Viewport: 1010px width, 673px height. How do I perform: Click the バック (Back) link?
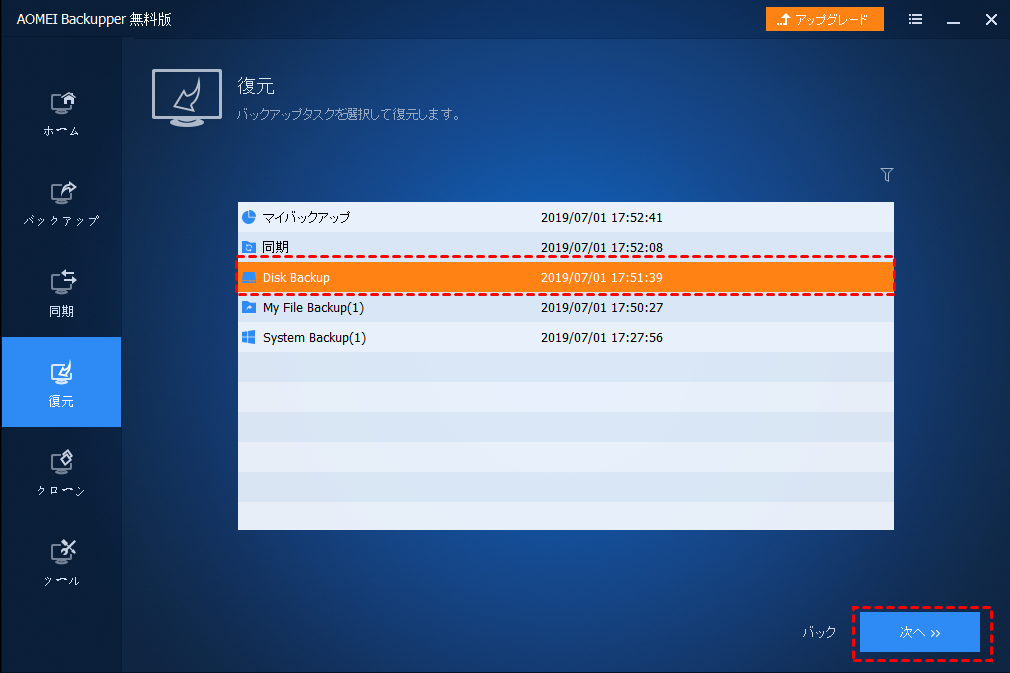[819, 632]
